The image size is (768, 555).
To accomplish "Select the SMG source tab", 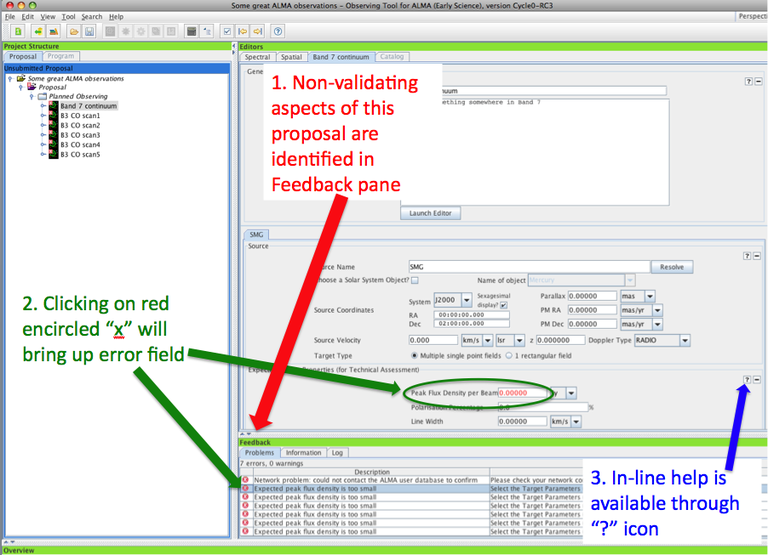I will tap(256, 235).
